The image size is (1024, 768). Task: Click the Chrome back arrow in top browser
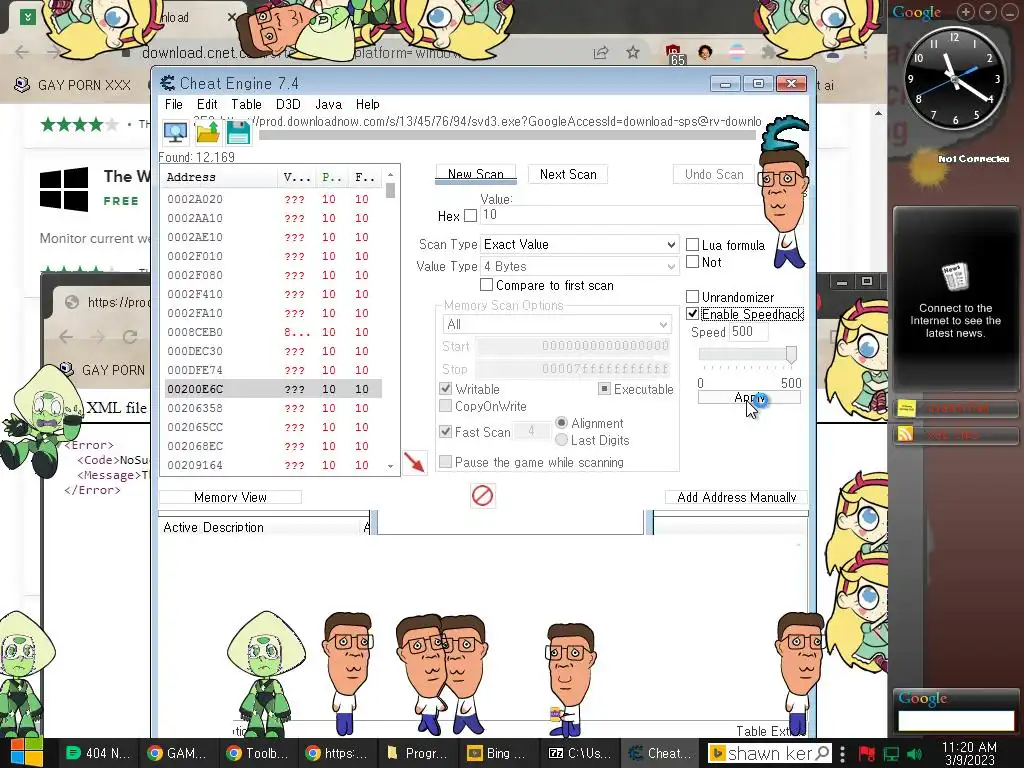(22, 52)
